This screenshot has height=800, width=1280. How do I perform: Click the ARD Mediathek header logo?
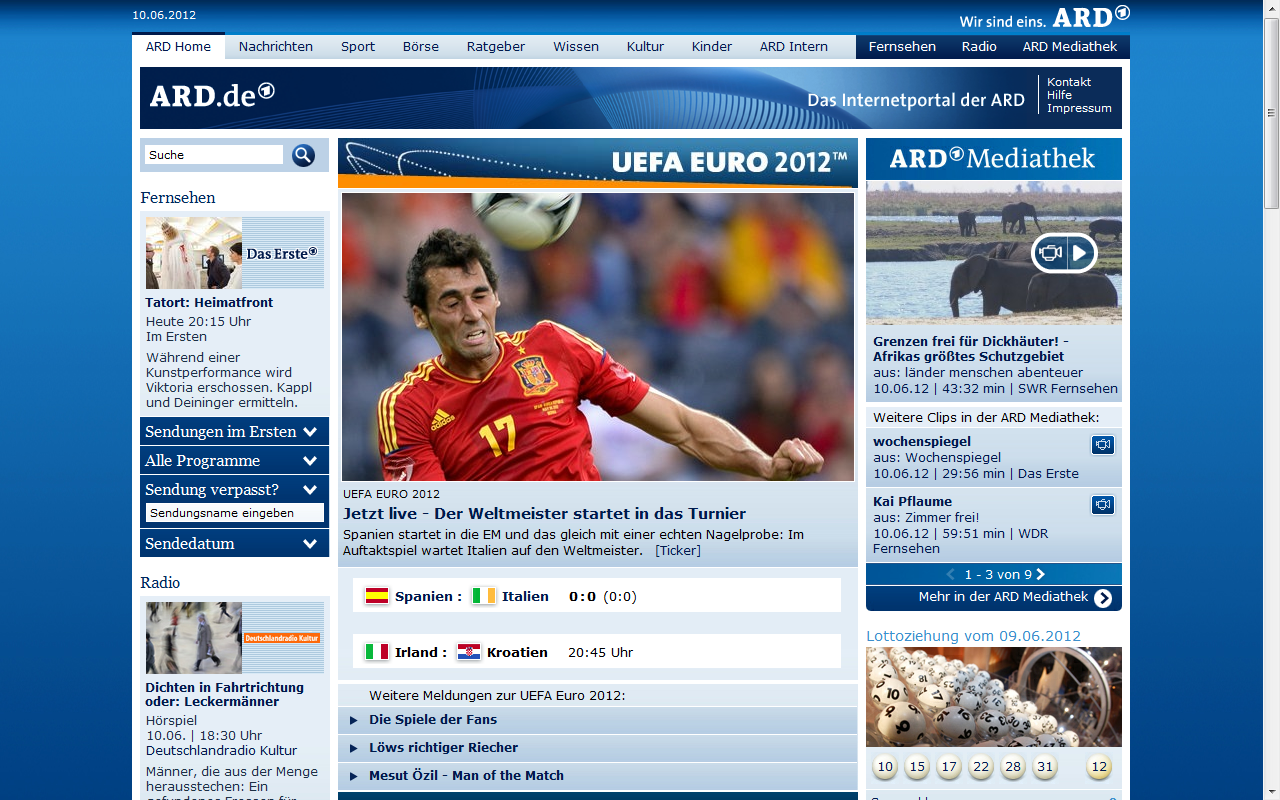pyautogui.click(x=993, y=158)
